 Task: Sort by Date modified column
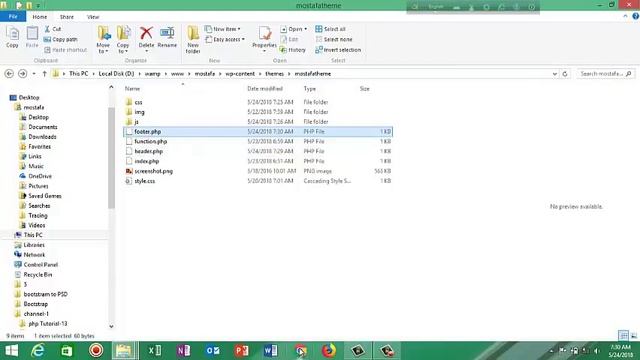pyautogui.click(x=265, y=89)
